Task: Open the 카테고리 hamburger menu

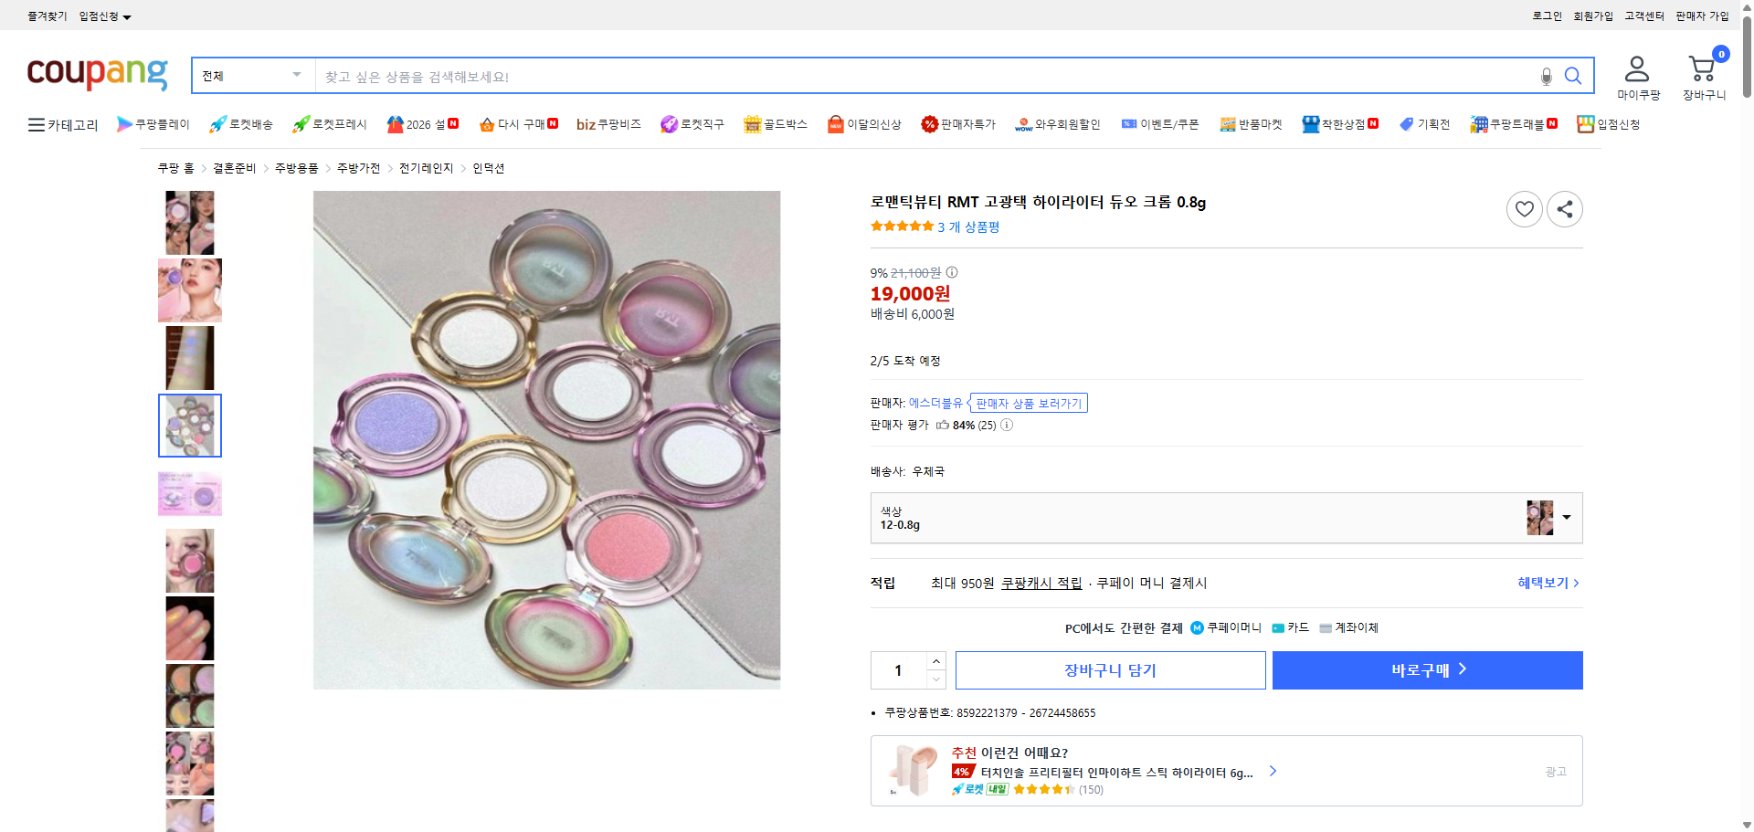Action: (62, 124)
